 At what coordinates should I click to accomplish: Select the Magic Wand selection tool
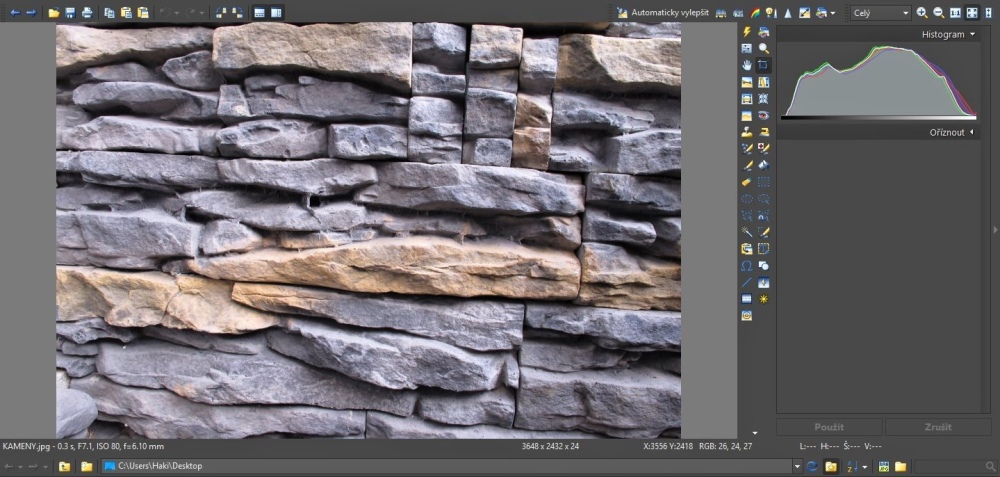point(747,232)
